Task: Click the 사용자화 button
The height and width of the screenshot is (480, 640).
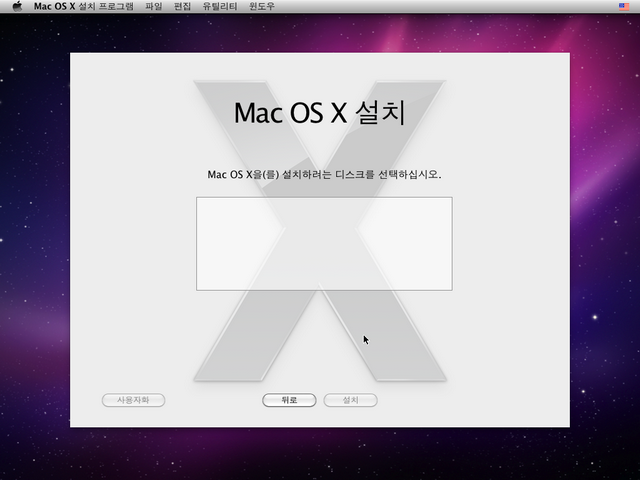Action: [133, 400]
